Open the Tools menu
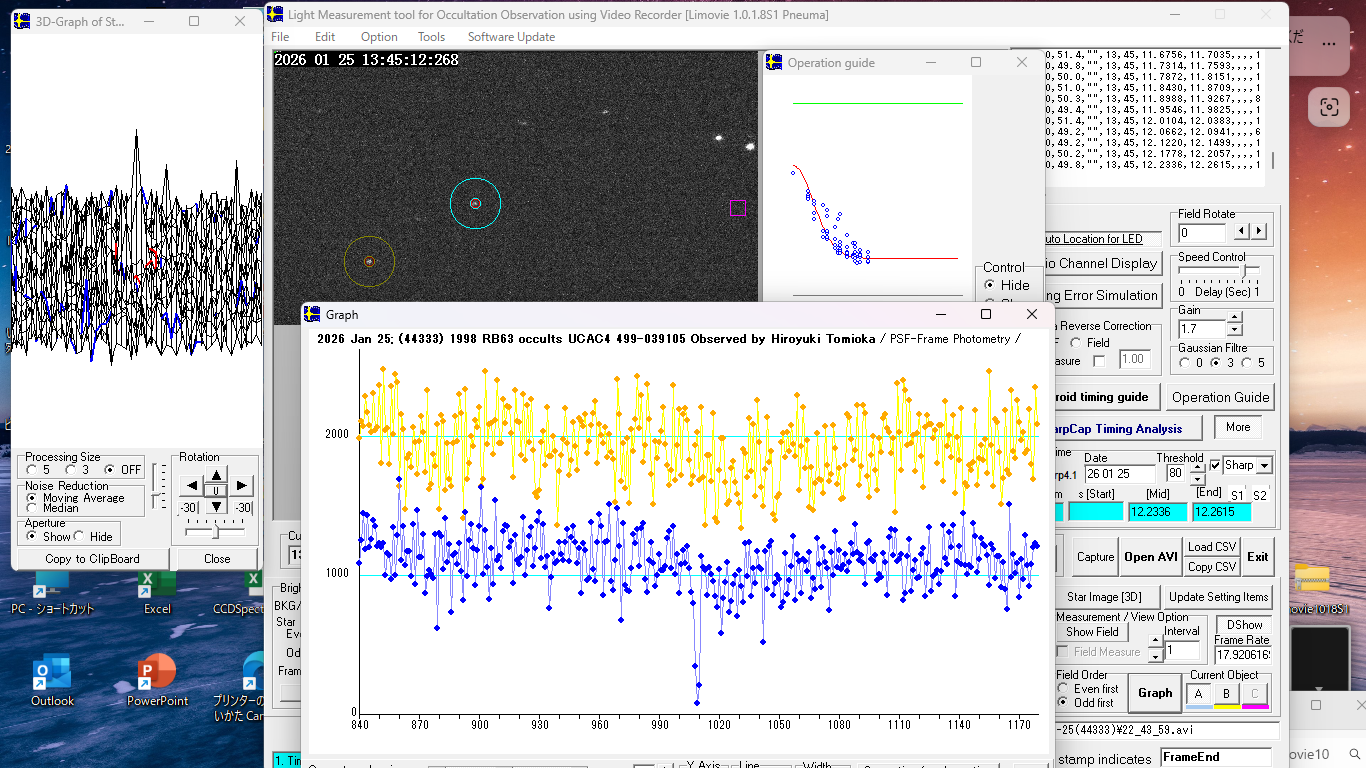 (431, 37)
